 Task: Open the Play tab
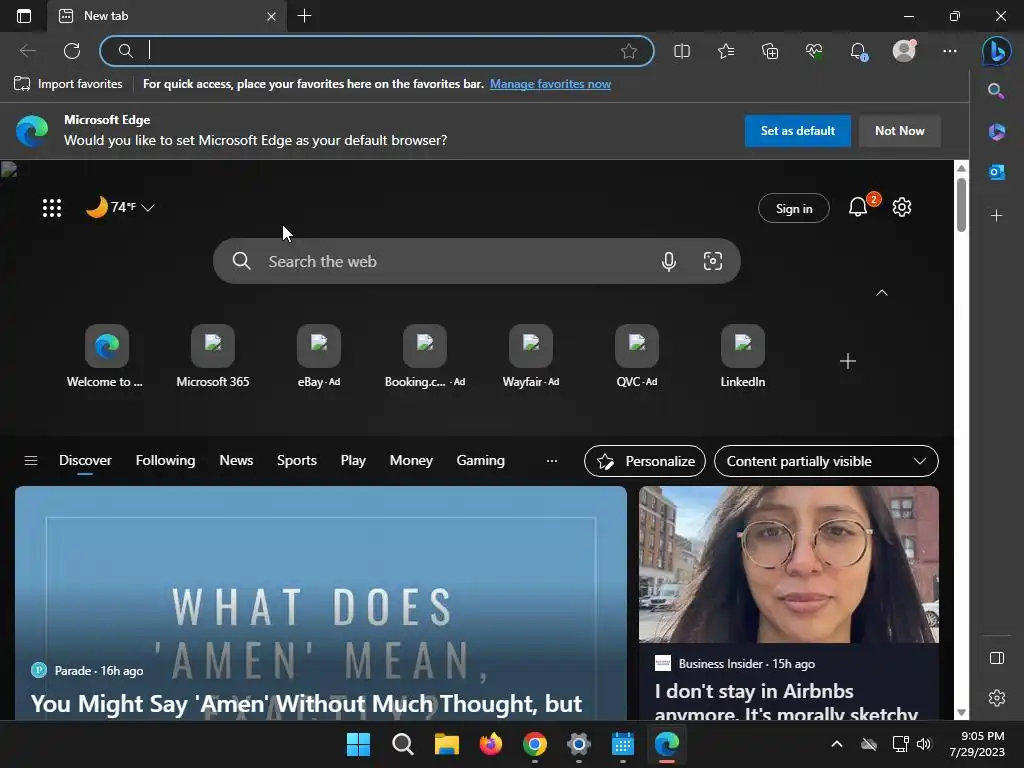353,460
